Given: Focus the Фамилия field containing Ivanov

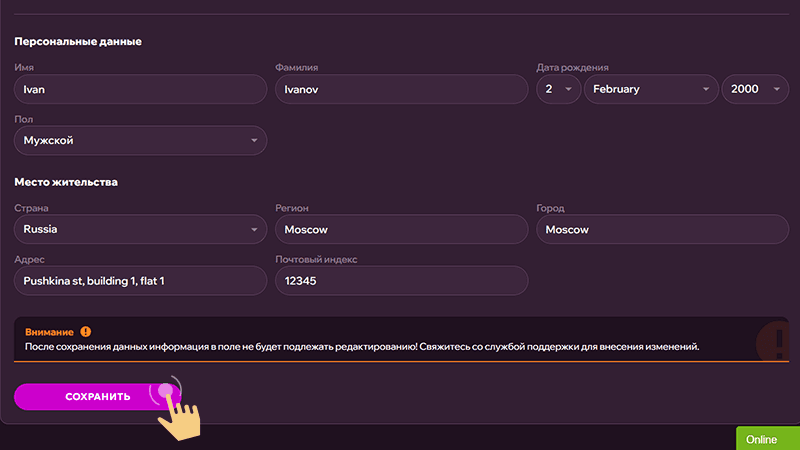Looking at the screenshot, I should pos(401,89).
